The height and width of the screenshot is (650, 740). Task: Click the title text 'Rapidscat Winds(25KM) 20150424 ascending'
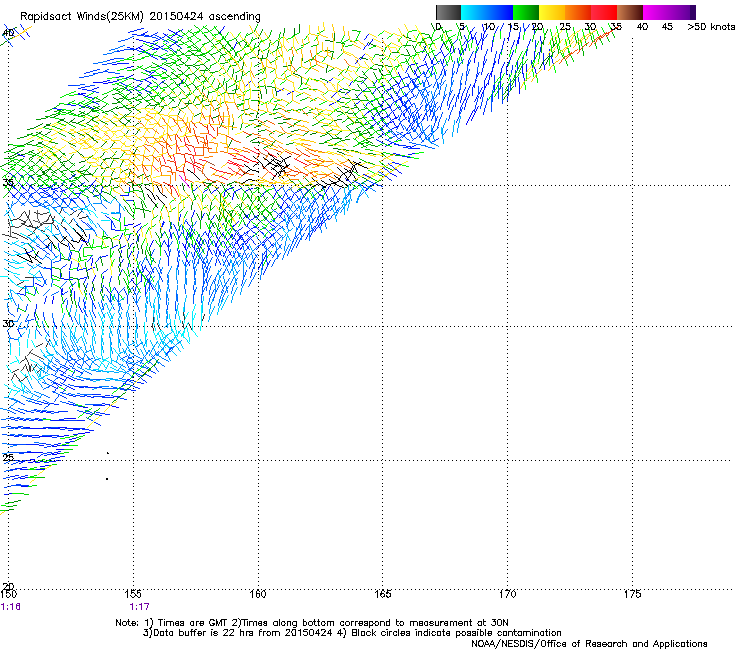pos(140,17)
